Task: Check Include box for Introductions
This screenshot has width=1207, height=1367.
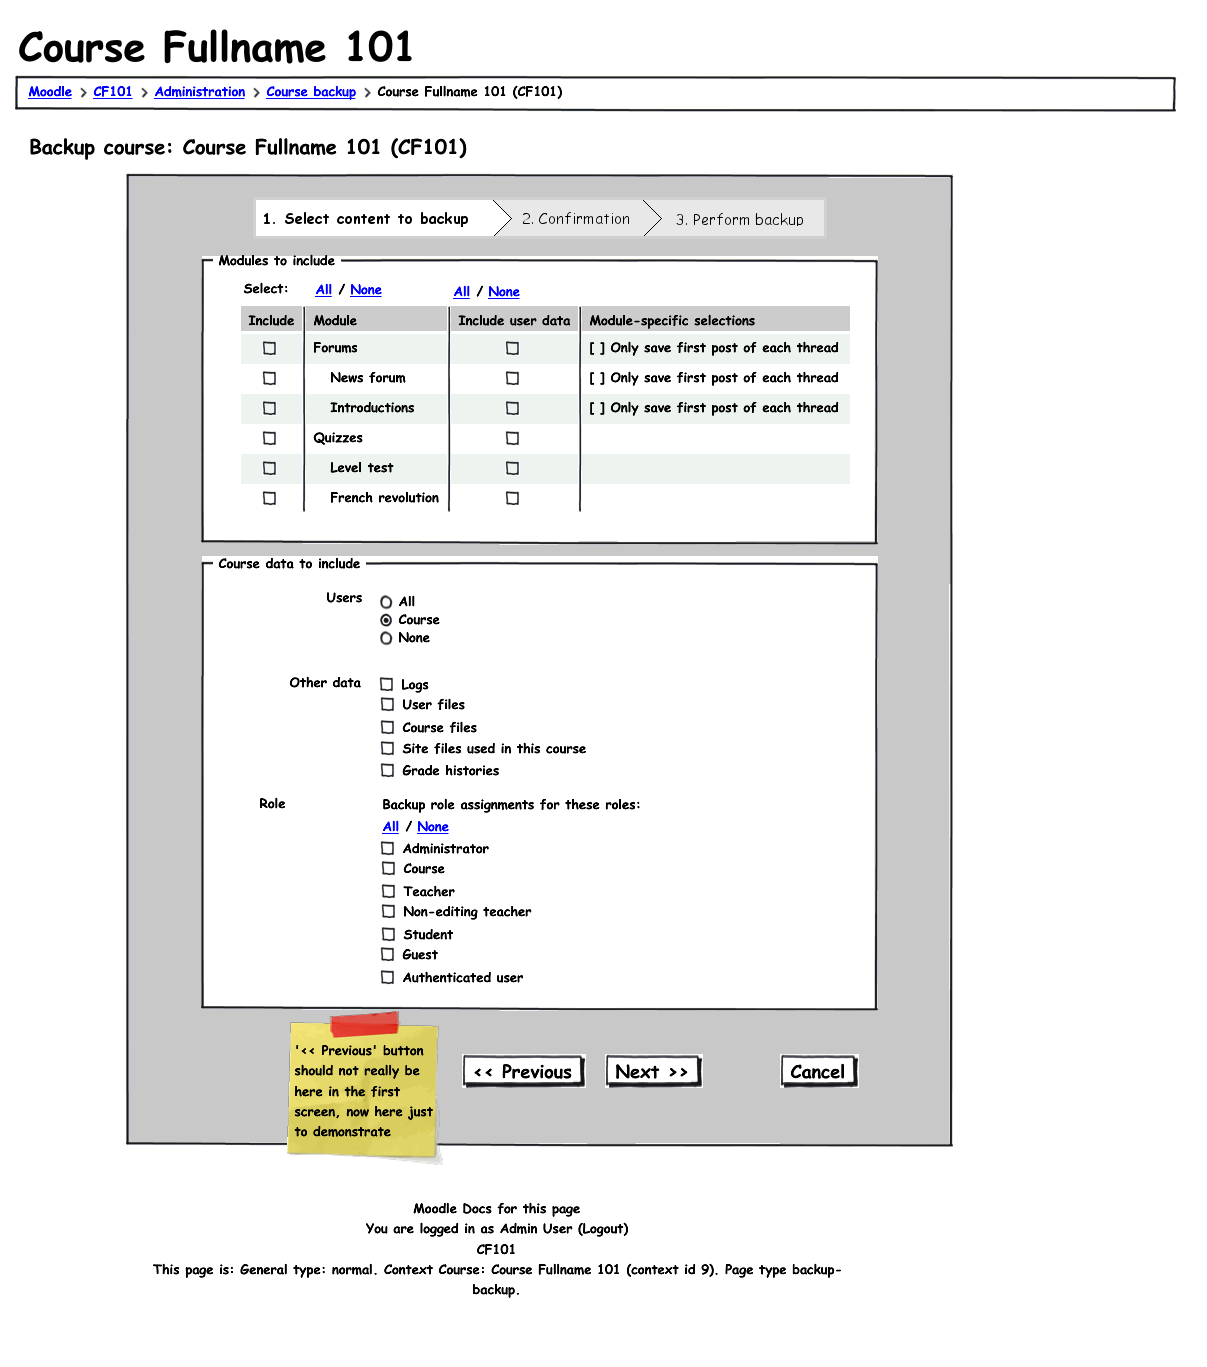Action: (269, 408)
